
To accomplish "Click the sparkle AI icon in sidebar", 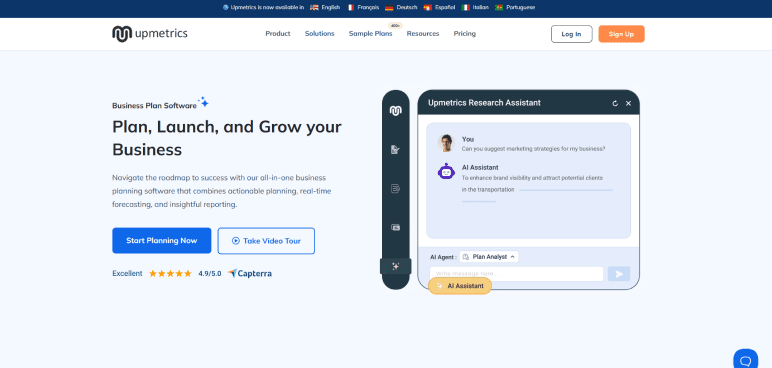I will [x=395, y=266].
